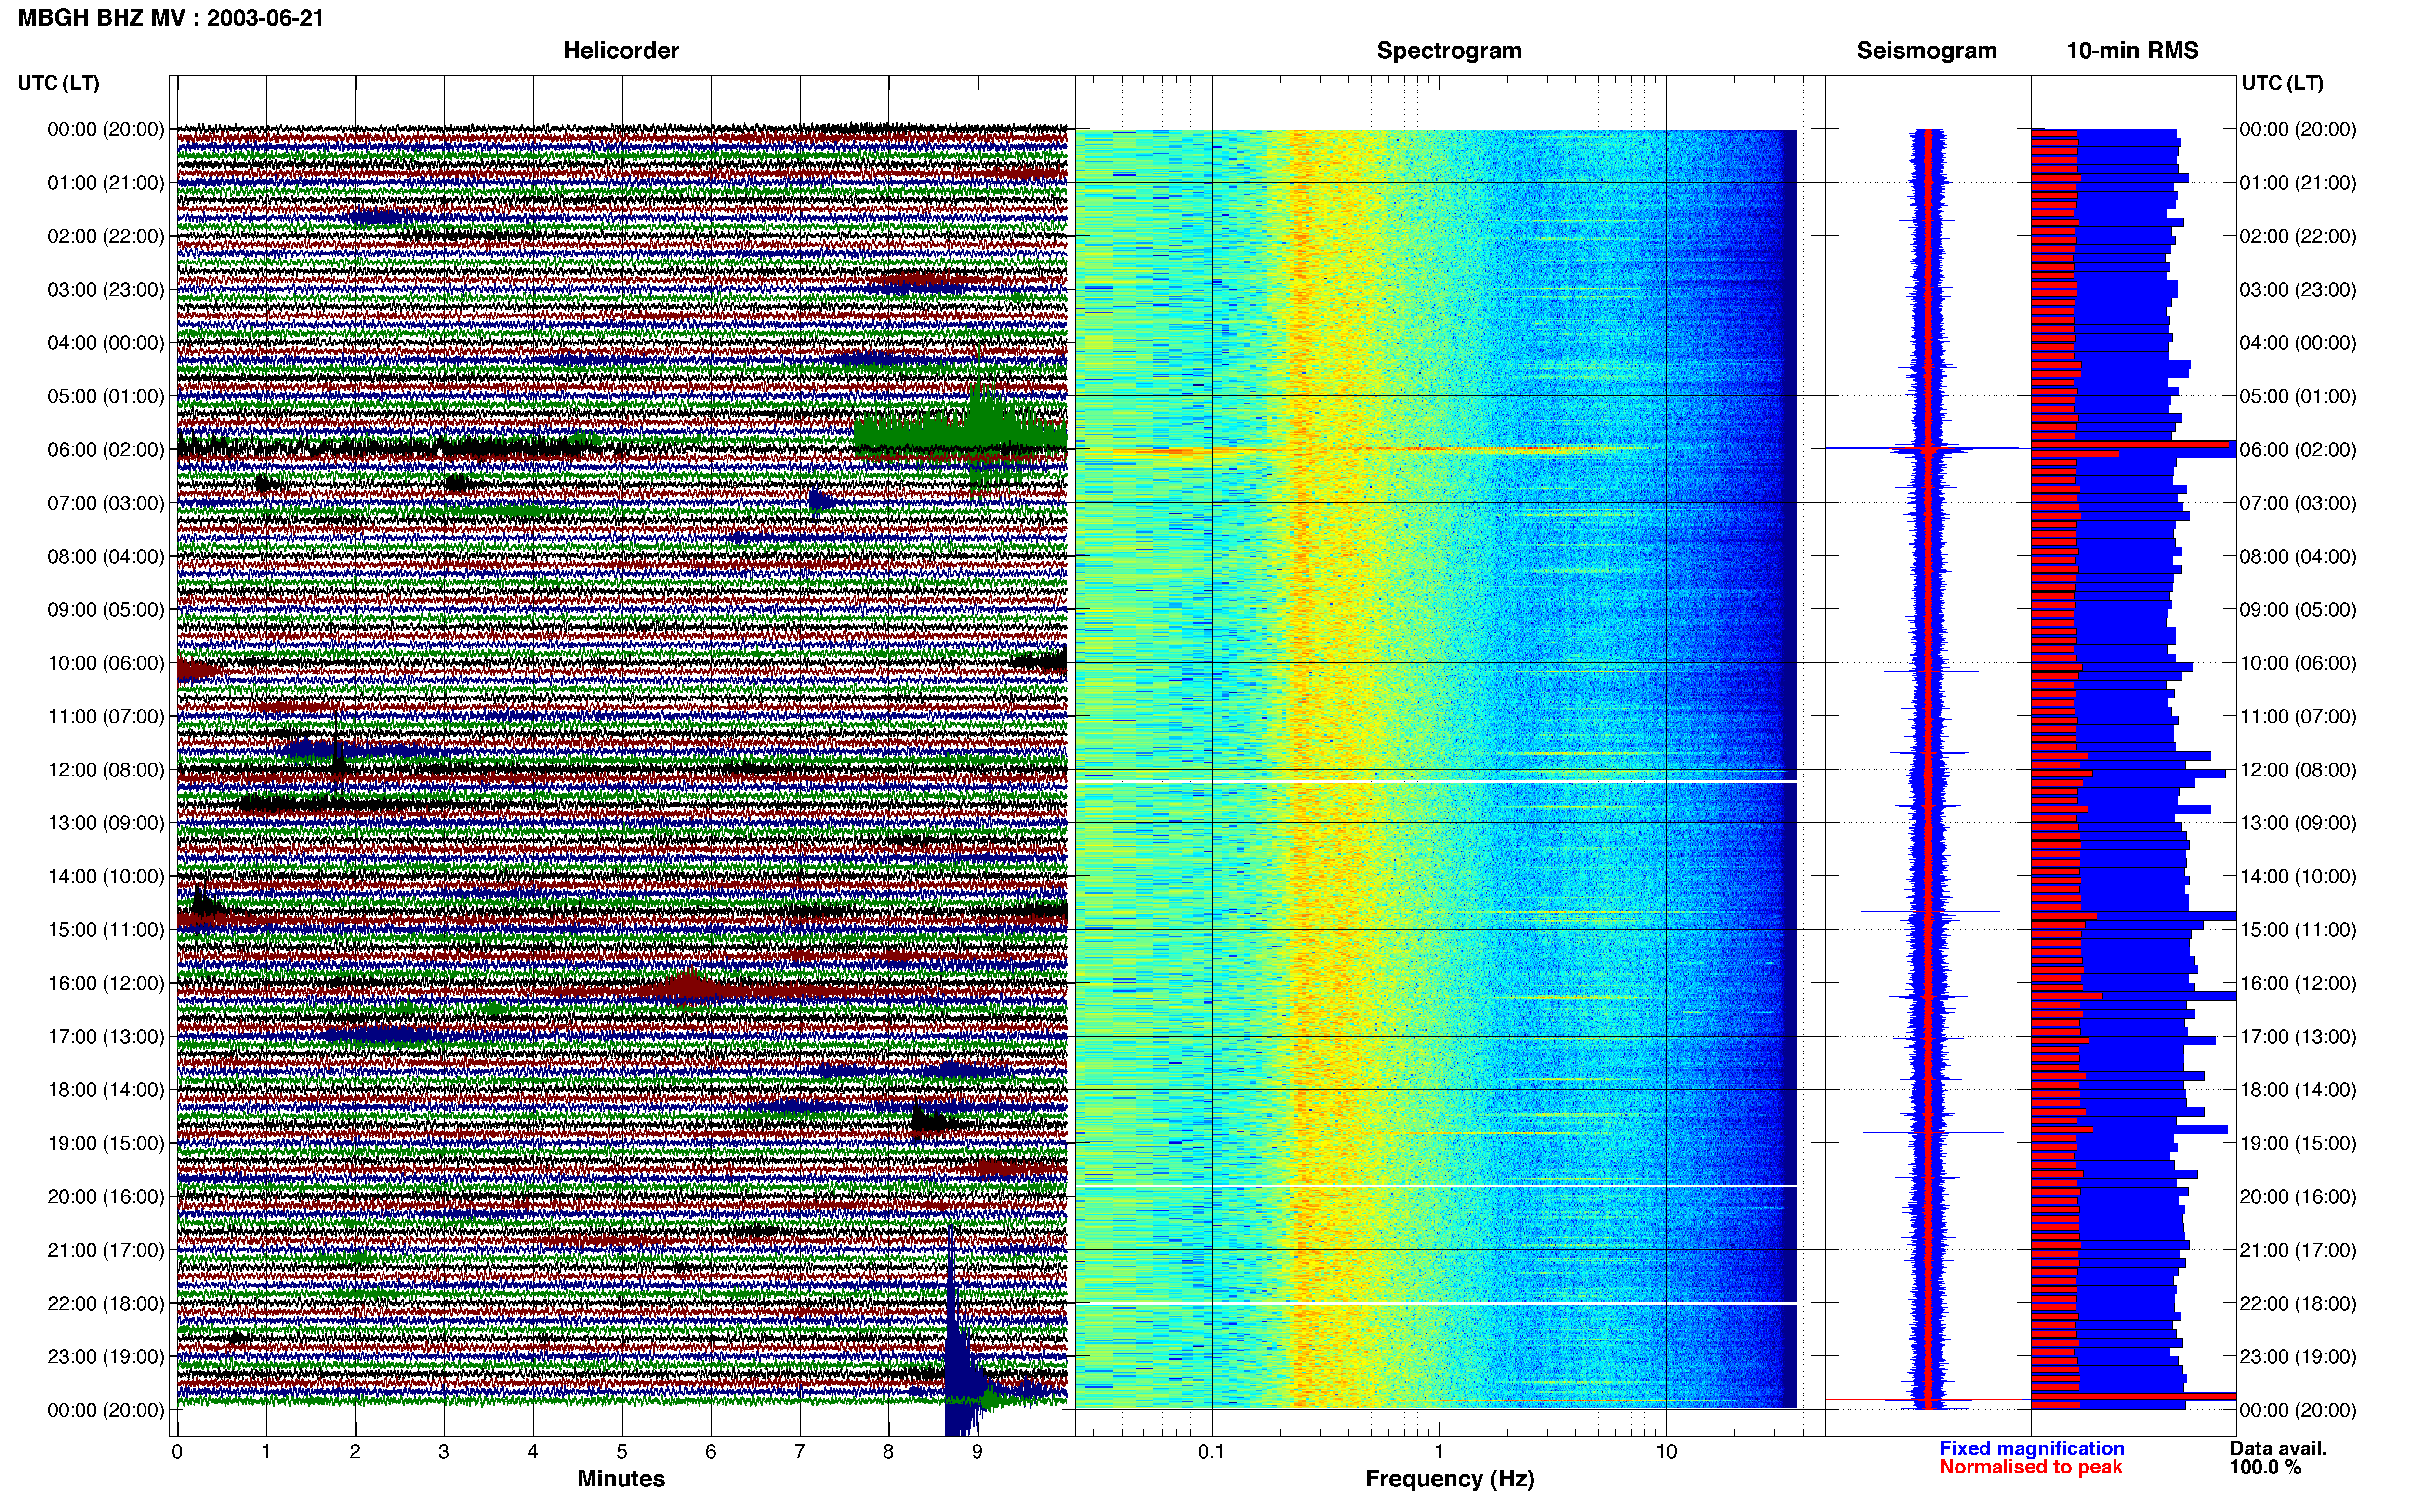Screen dimensions: 2418x1512
Task: Click the "Seismogram" panel heading
Action: point(1927,51)
